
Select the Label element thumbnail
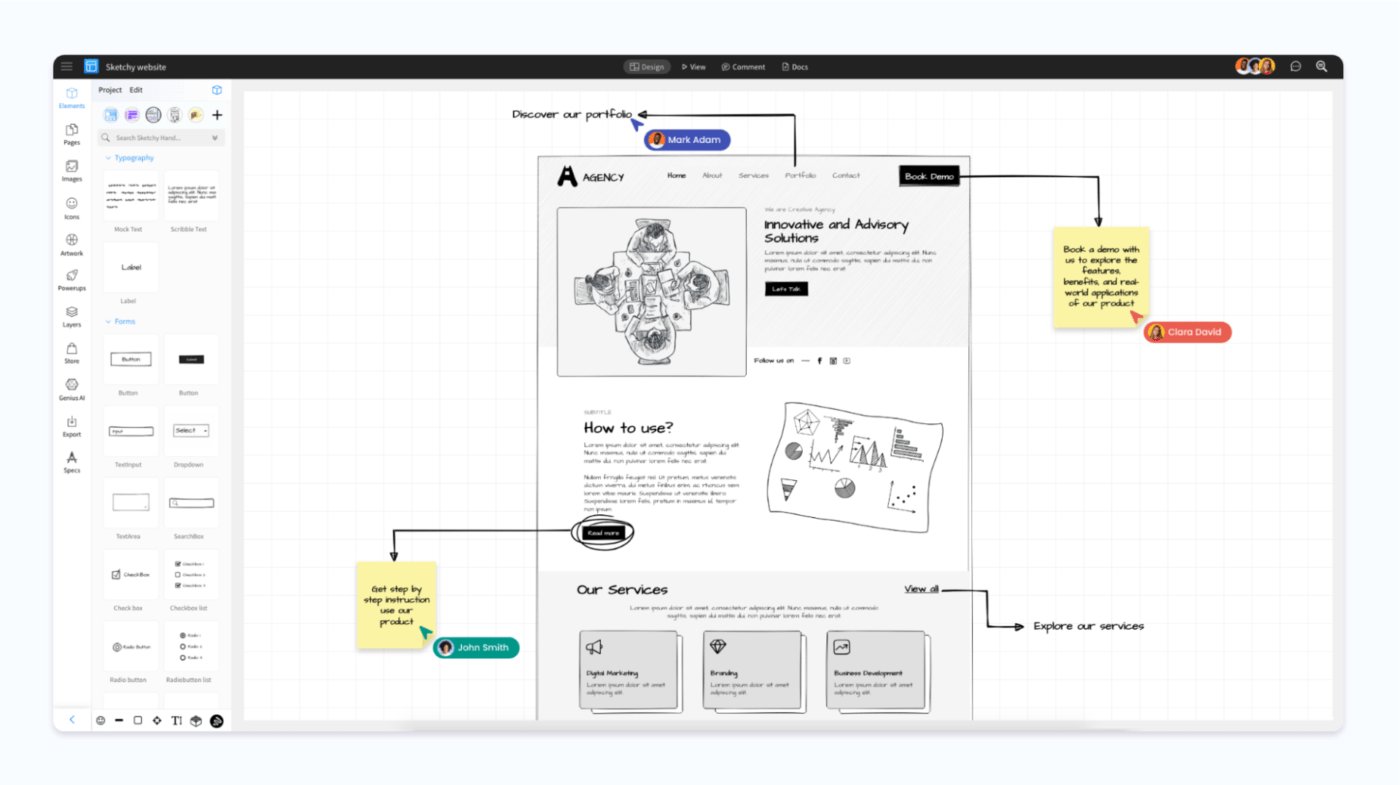(131, 267)
